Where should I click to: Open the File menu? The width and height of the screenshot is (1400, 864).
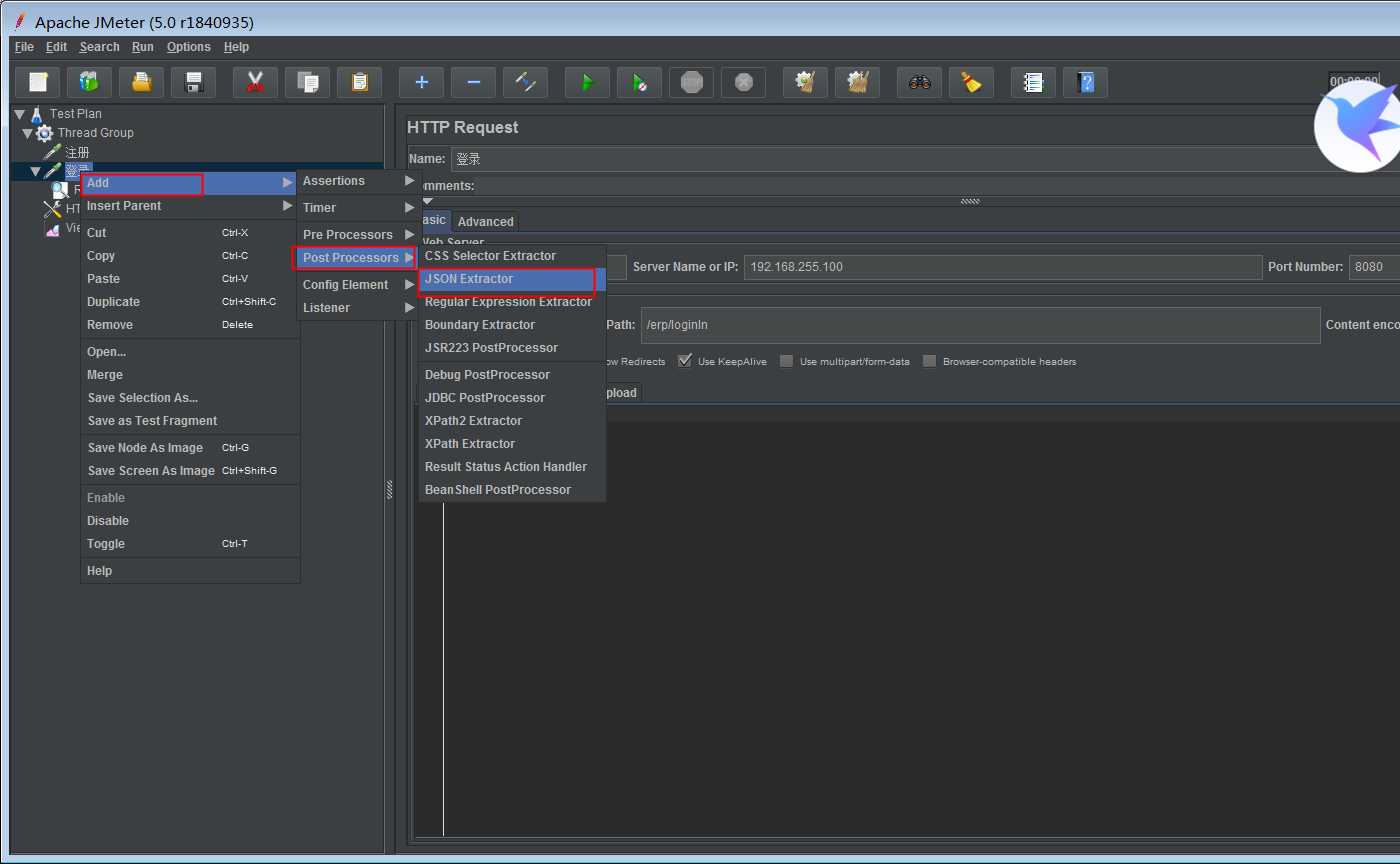click(24, 47)
